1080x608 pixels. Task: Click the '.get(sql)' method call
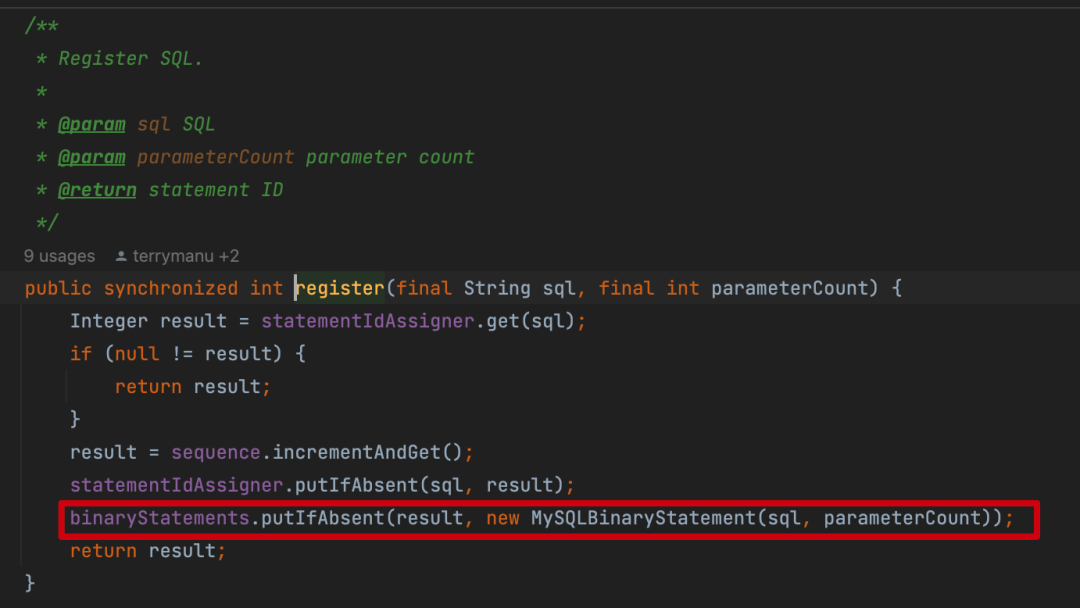525,321
